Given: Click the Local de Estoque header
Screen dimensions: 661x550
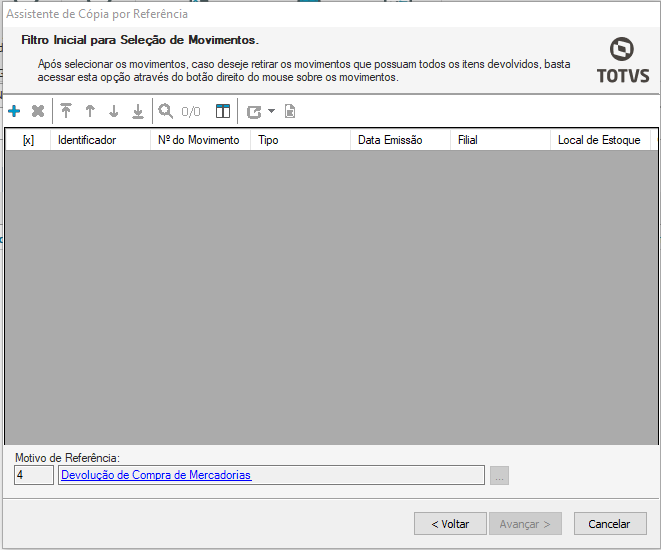Looking at the screenshot, I should click(x=599, y=140).
